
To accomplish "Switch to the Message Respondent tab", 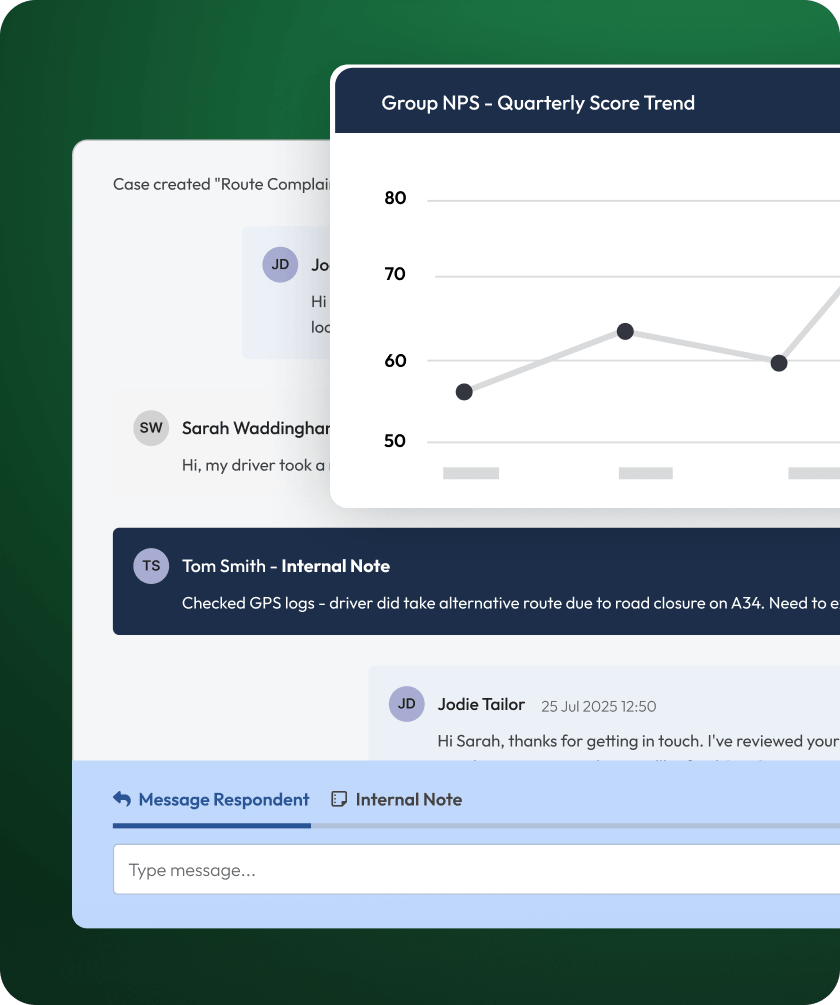I will coord(223,799).
